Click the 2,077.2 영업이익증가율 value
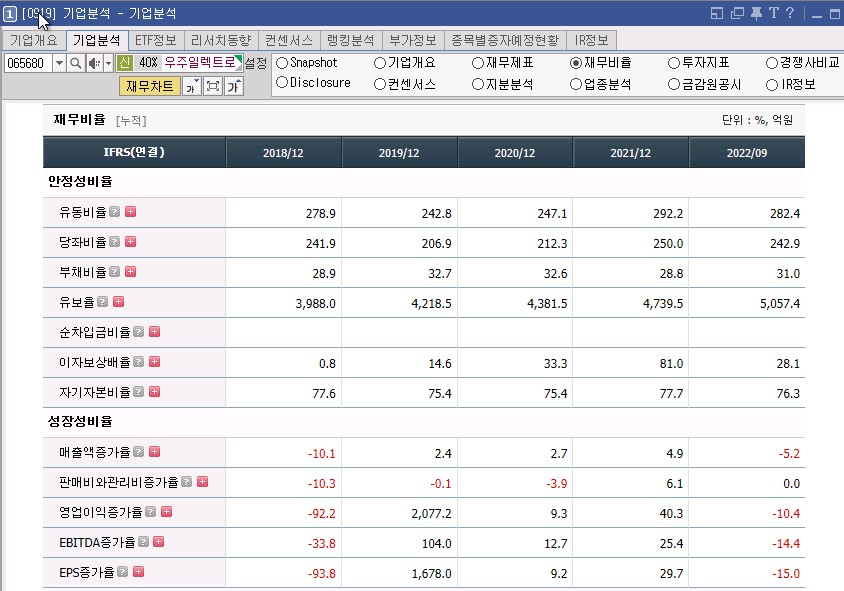The image size is (844, 591). click(431, 513)
